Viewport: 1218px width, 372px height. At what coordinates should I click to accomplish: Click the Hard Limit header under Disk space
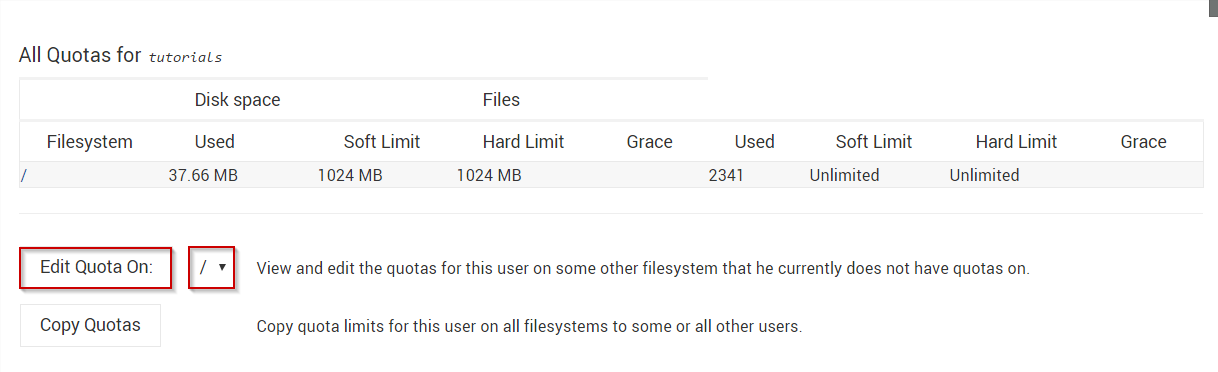[x=523, y=142]
